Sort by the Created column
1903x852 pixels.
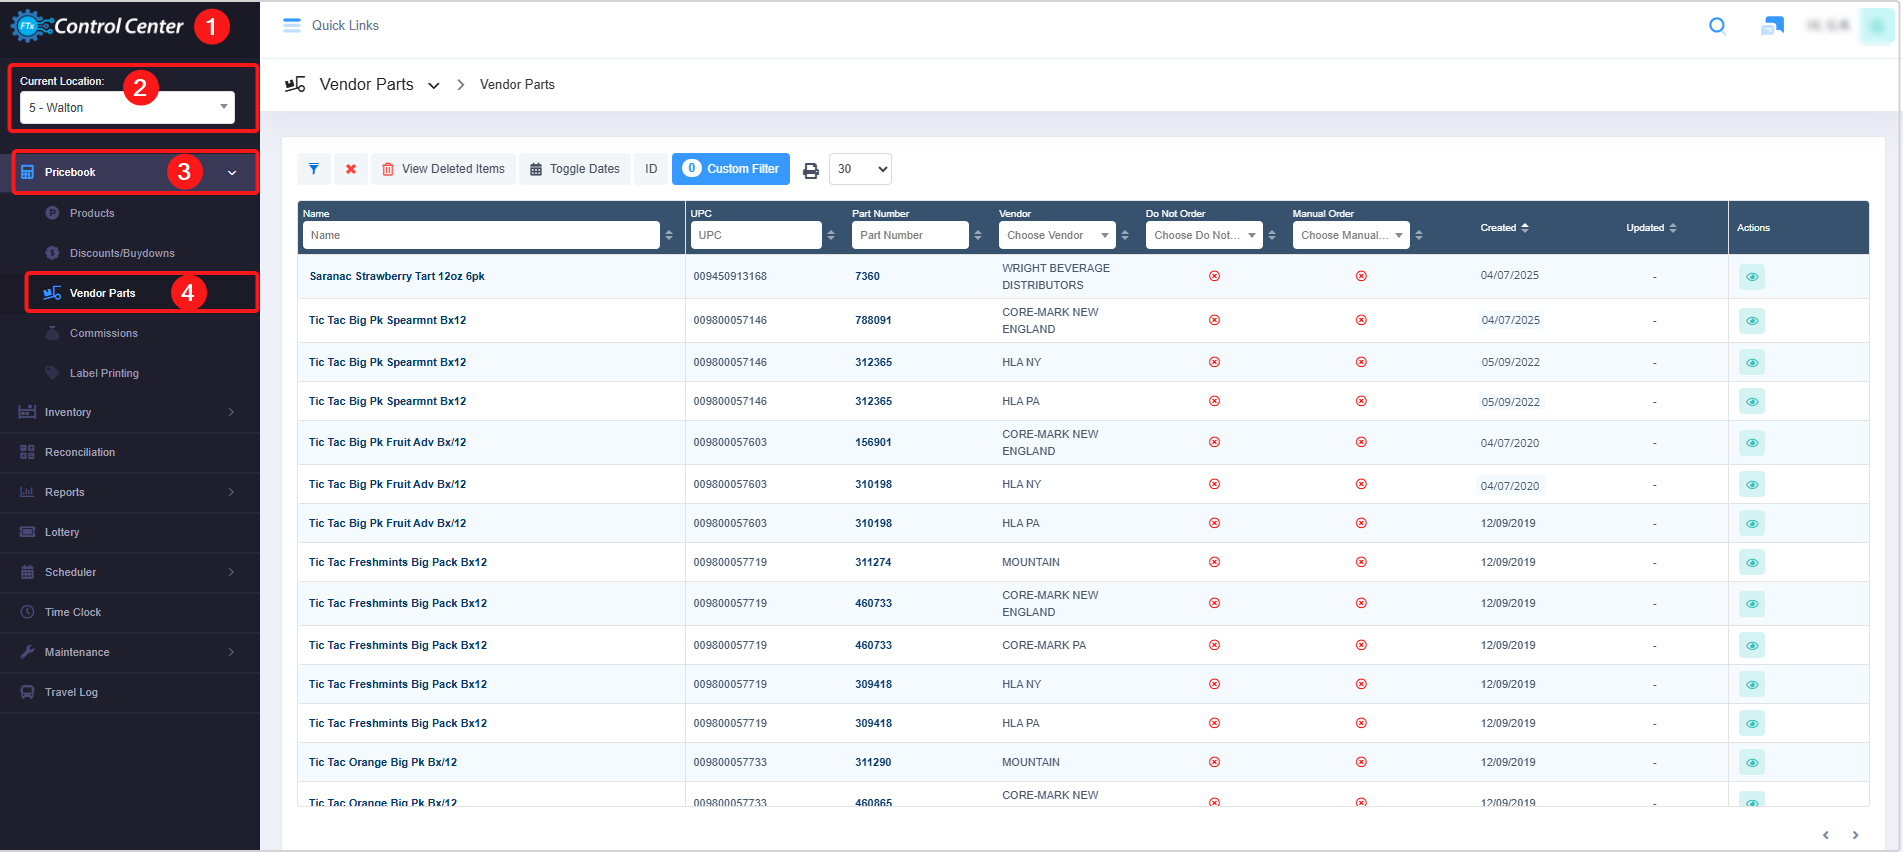[1504, 228]
